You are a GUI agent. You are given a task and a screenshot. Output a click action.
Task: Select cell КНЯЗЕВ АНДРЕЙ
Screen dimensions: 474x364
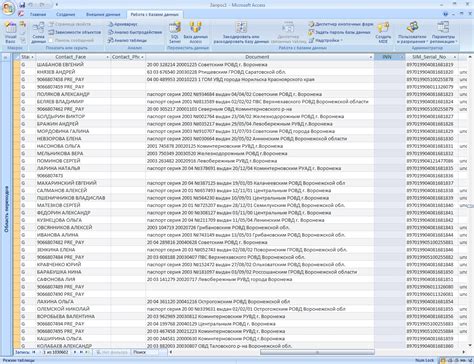pyautogui.click(x=73, y=72)
